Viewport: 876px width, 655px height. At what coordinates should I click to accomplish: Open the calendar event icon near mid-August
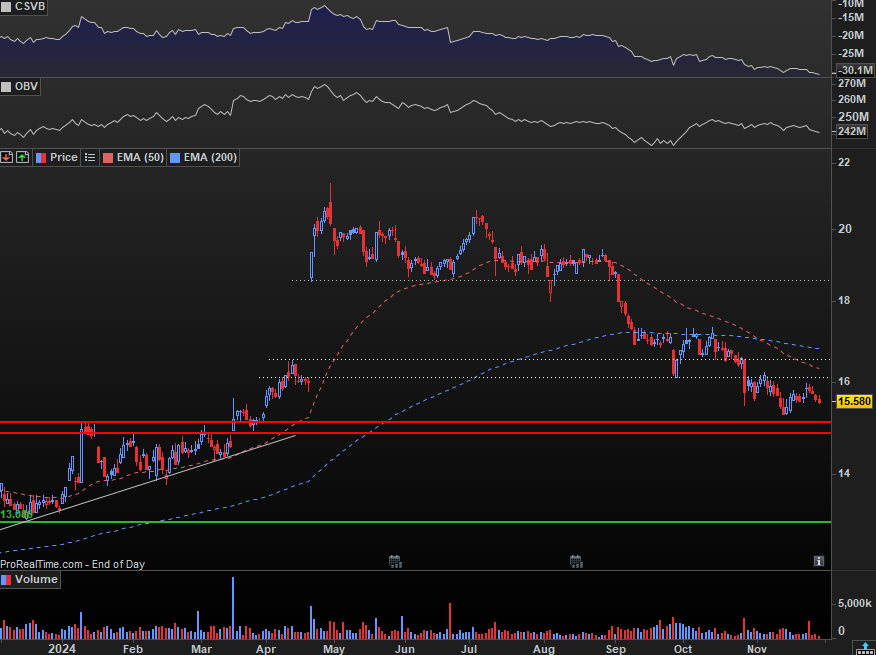(576, 561)
